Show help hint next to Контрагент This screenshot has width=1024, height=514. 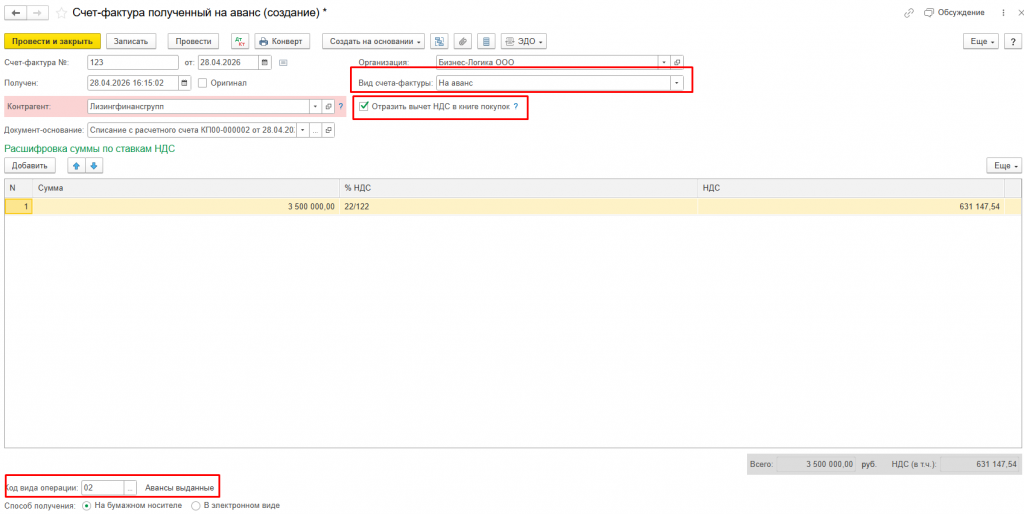(340, 106)
